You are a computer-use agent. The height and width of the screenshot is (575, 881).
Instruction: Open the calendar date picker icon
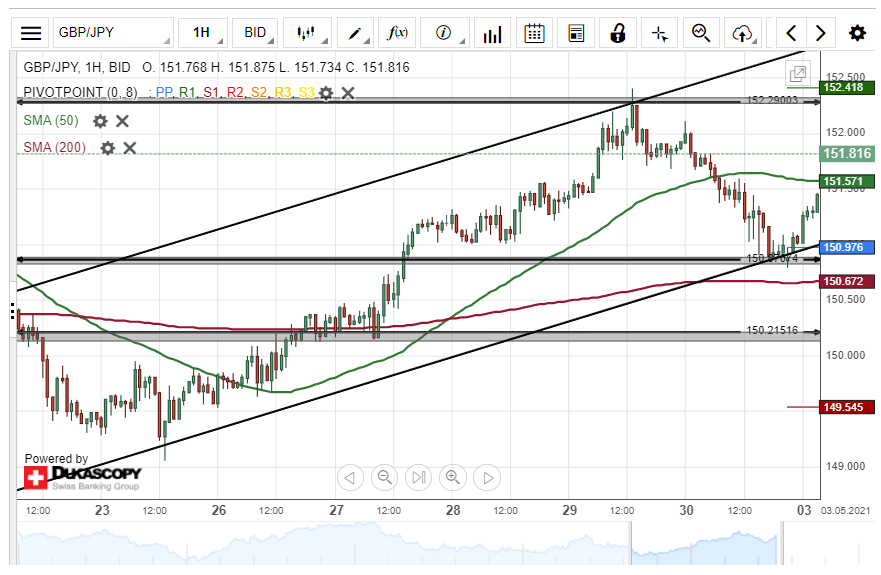coord(534,33)
